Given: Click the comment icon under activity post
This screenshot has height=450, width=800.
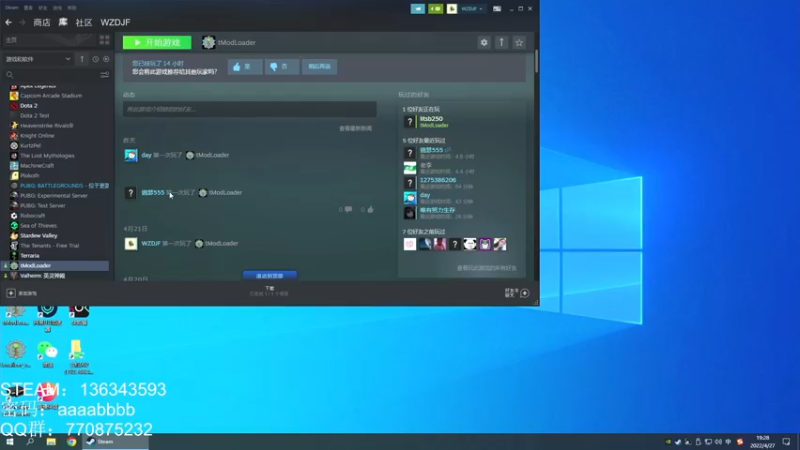Looking at the screenshot, I should click(348, 209).
